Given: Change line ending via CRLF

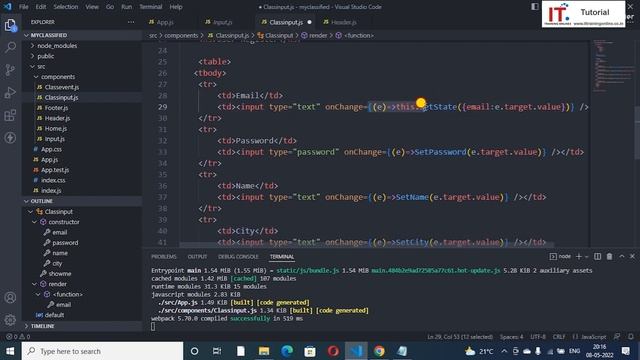Looking at the screenshot, I should coord(559,337).
